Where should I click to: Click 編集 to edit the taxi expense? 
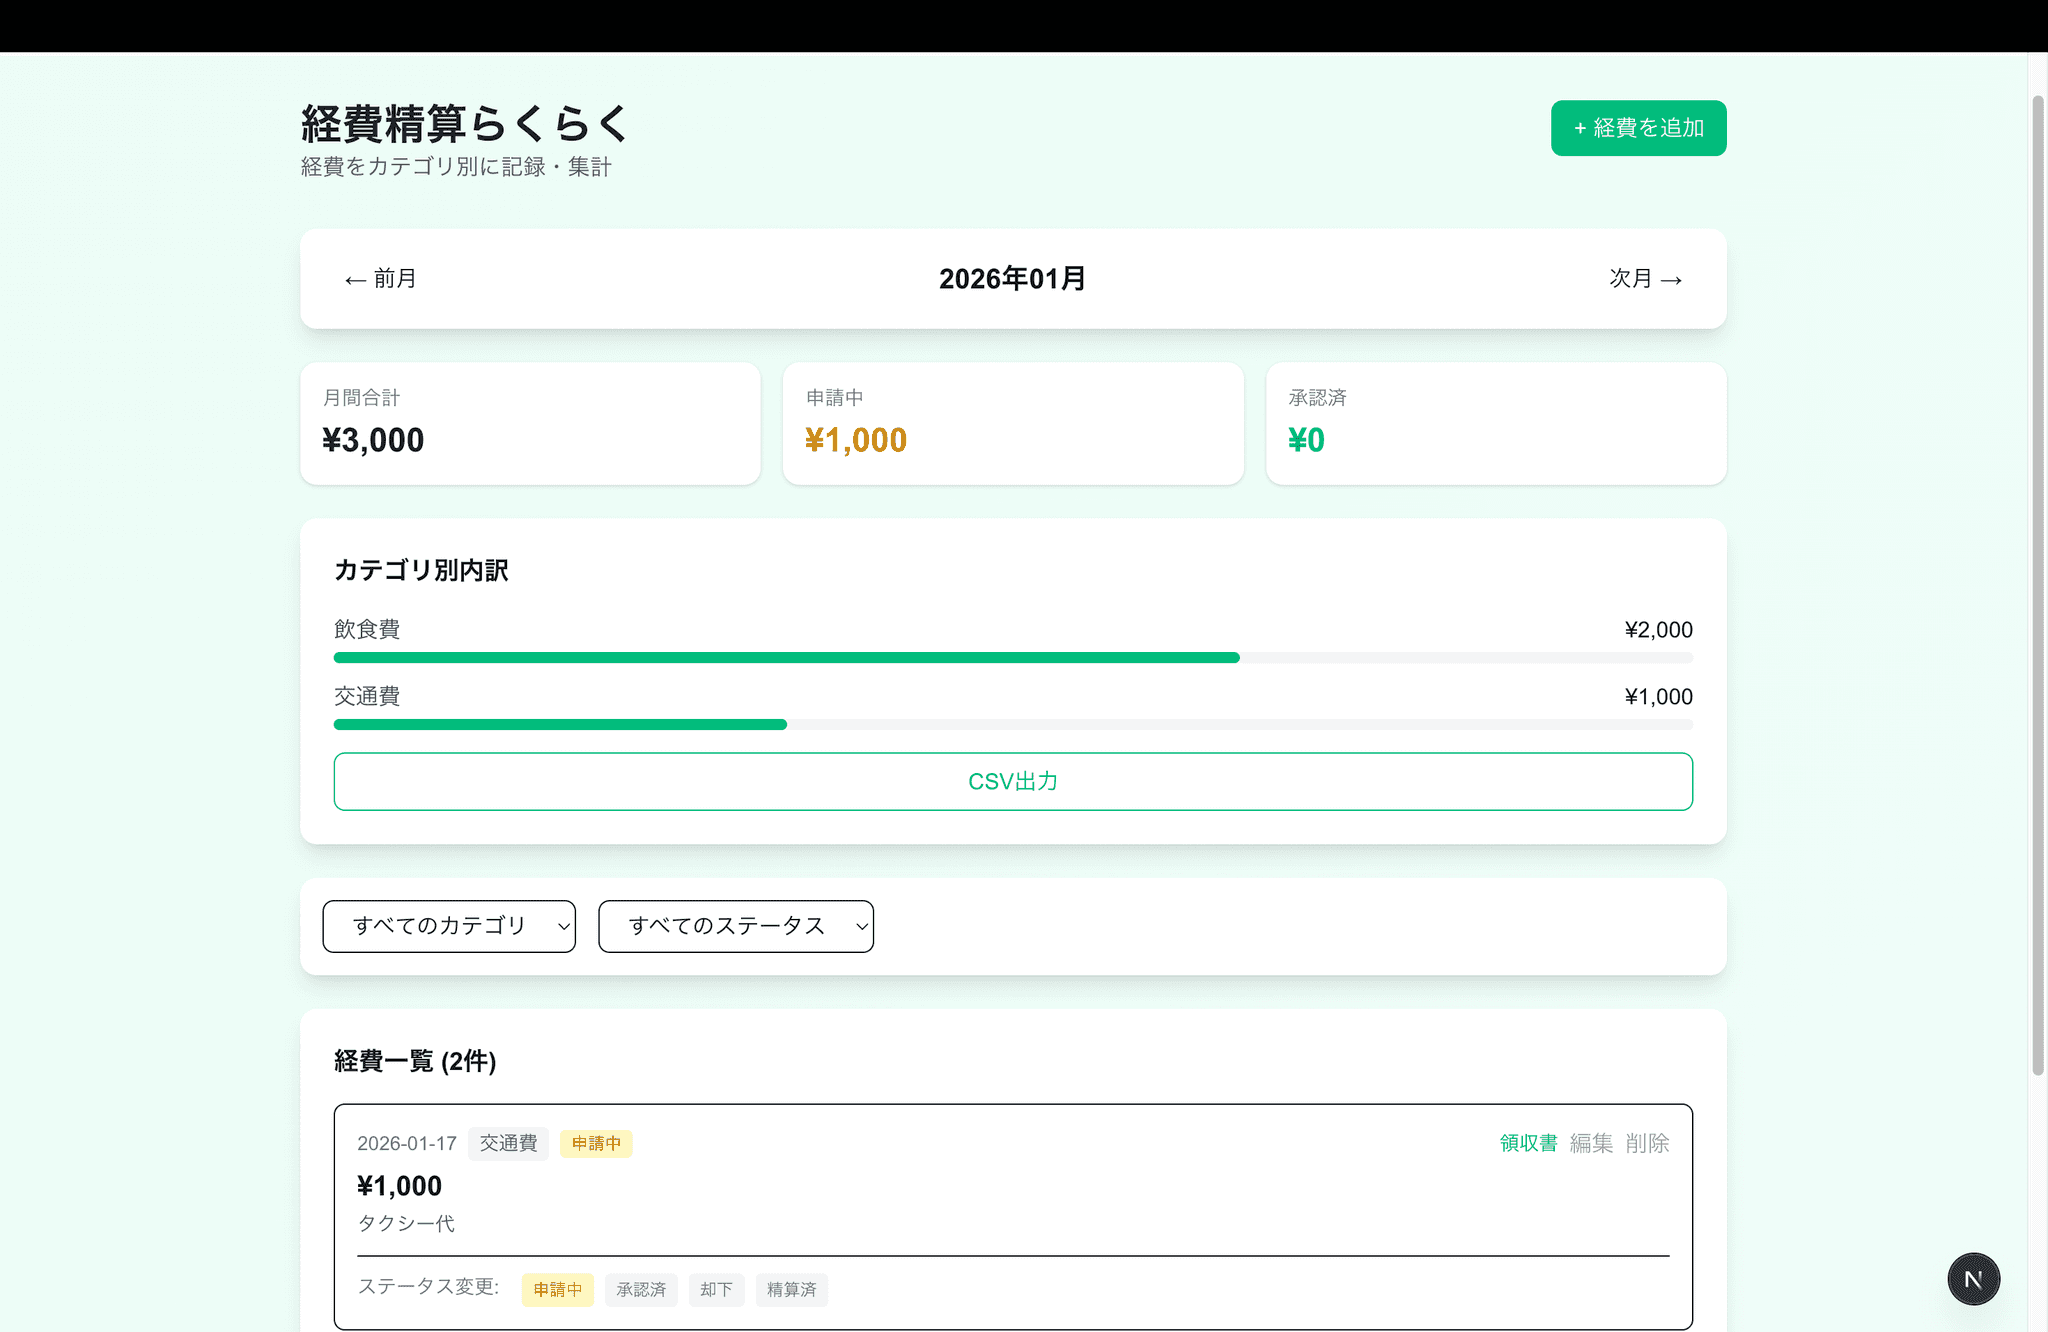(1591, 1143)
